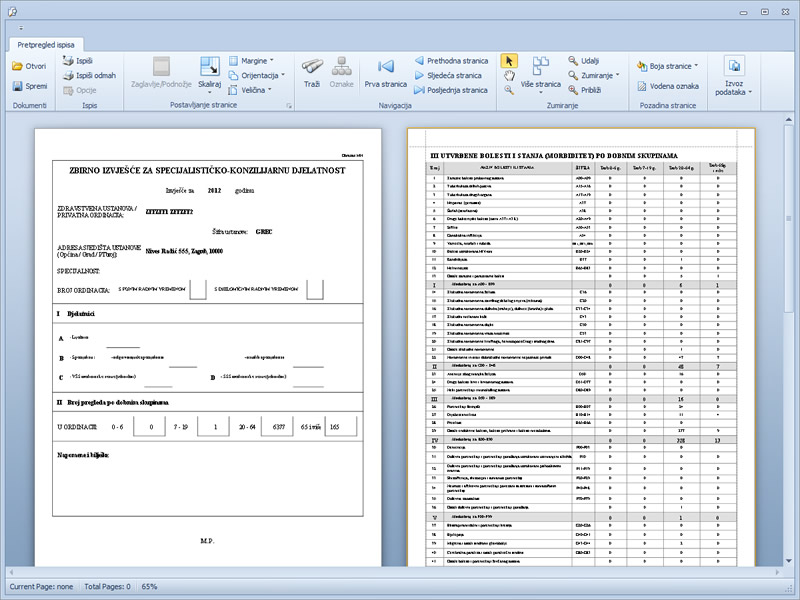Expand the Zumiranje dropdown arrow

[x=617, y=75]
